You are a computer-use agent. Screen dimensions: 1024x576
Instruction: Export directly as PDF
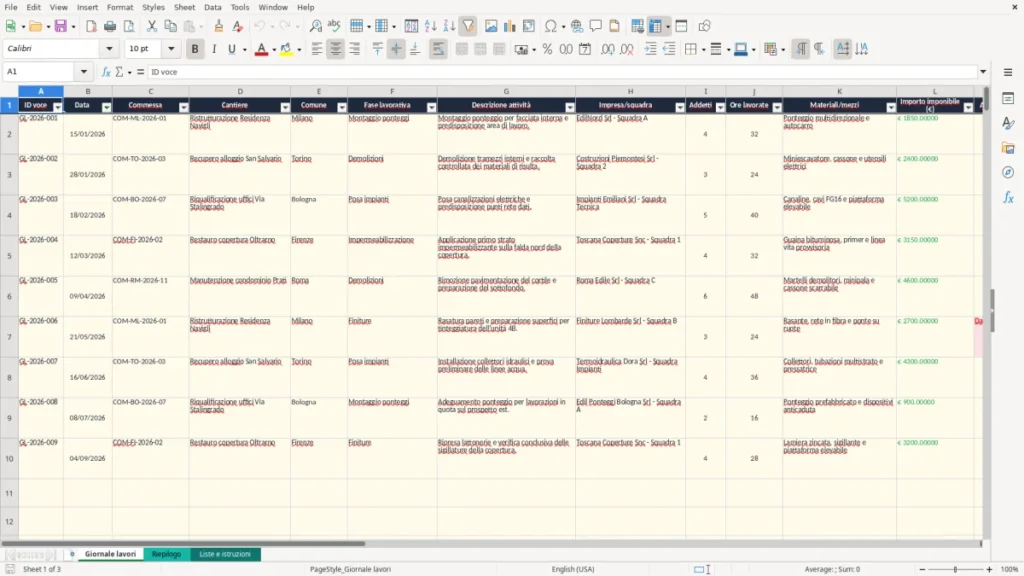[91, 26]
